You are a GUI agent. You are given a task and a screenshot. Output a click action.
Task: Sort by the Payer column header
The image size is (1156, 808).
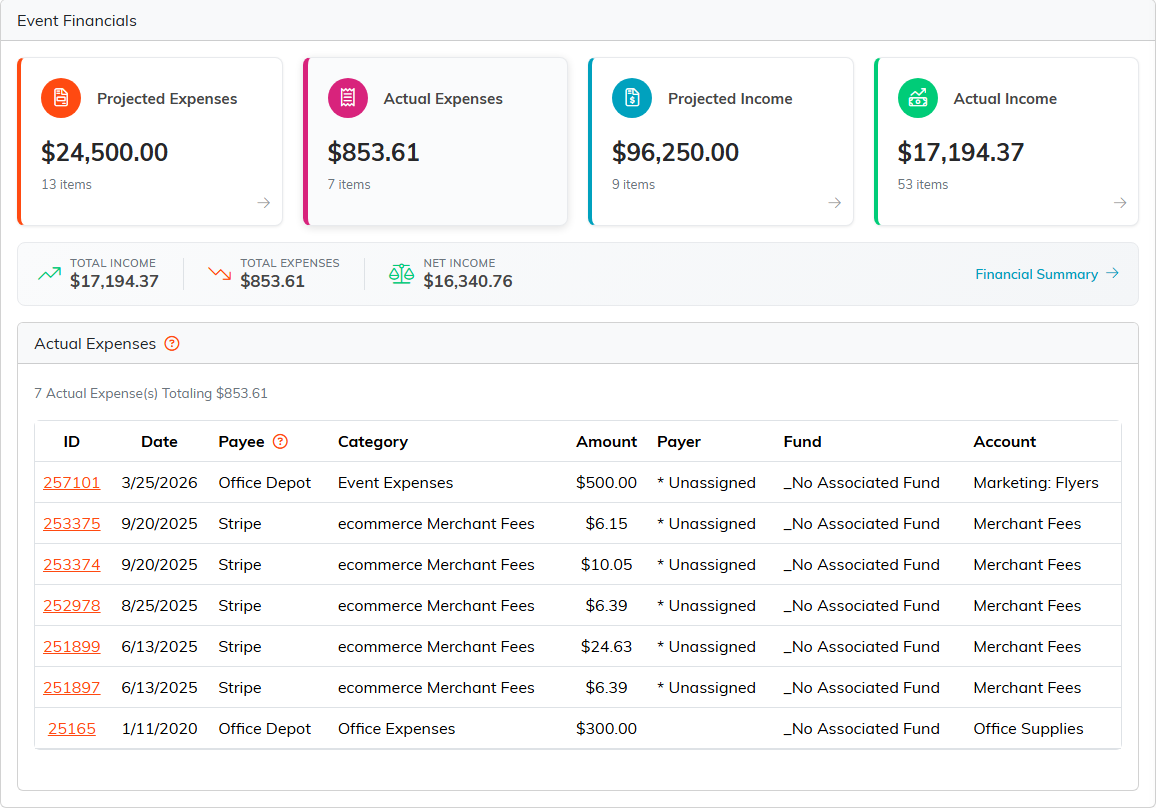(x=678, y=442)
